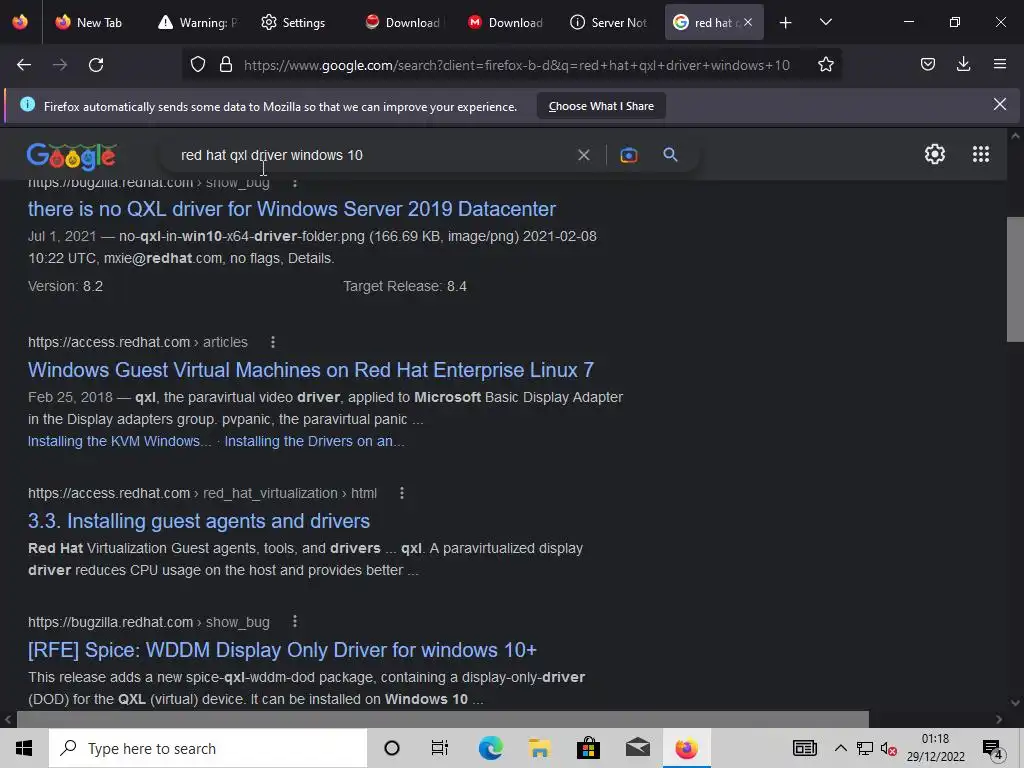Close the red hat search tab
The width and height of the screenshot is (1024, 768).
(748, 23)
